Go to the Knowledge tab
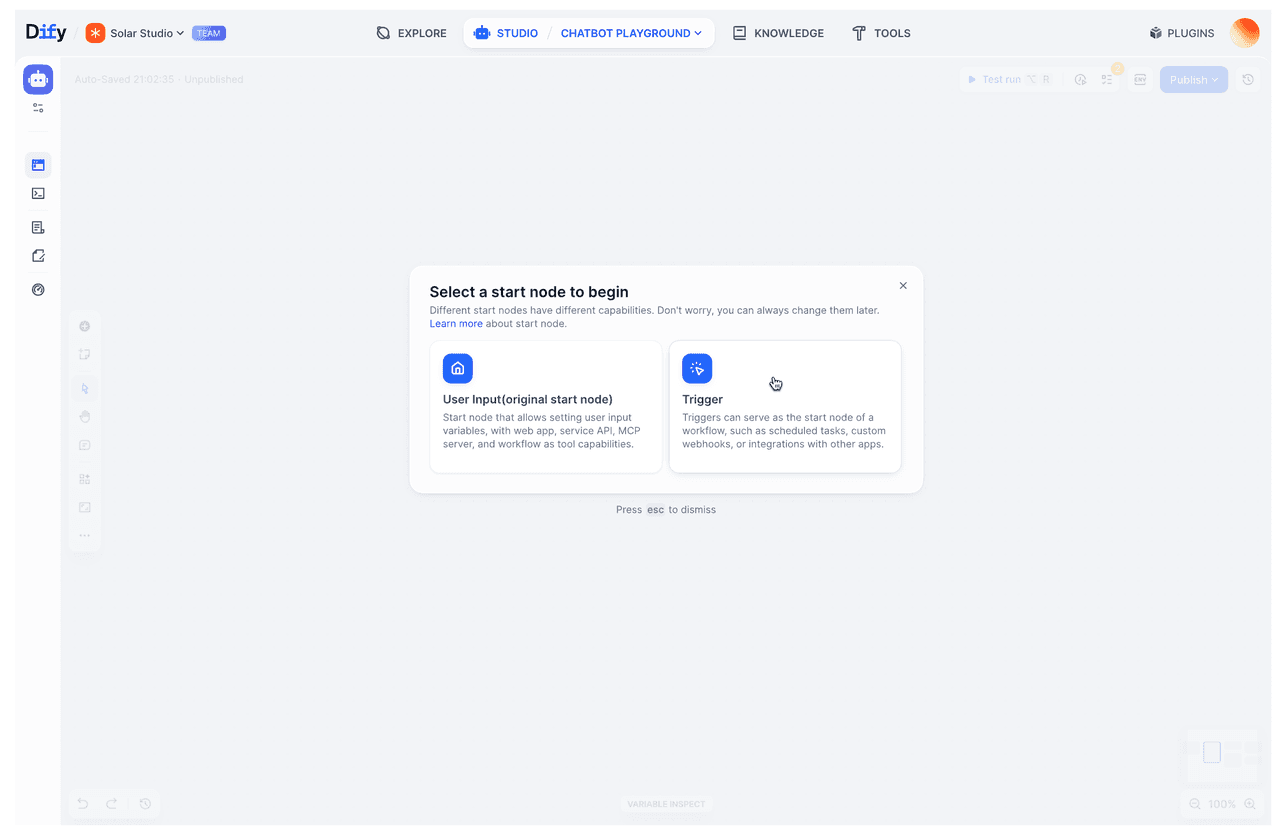Viewport: 1280px width, 835px height. (778, 33)
